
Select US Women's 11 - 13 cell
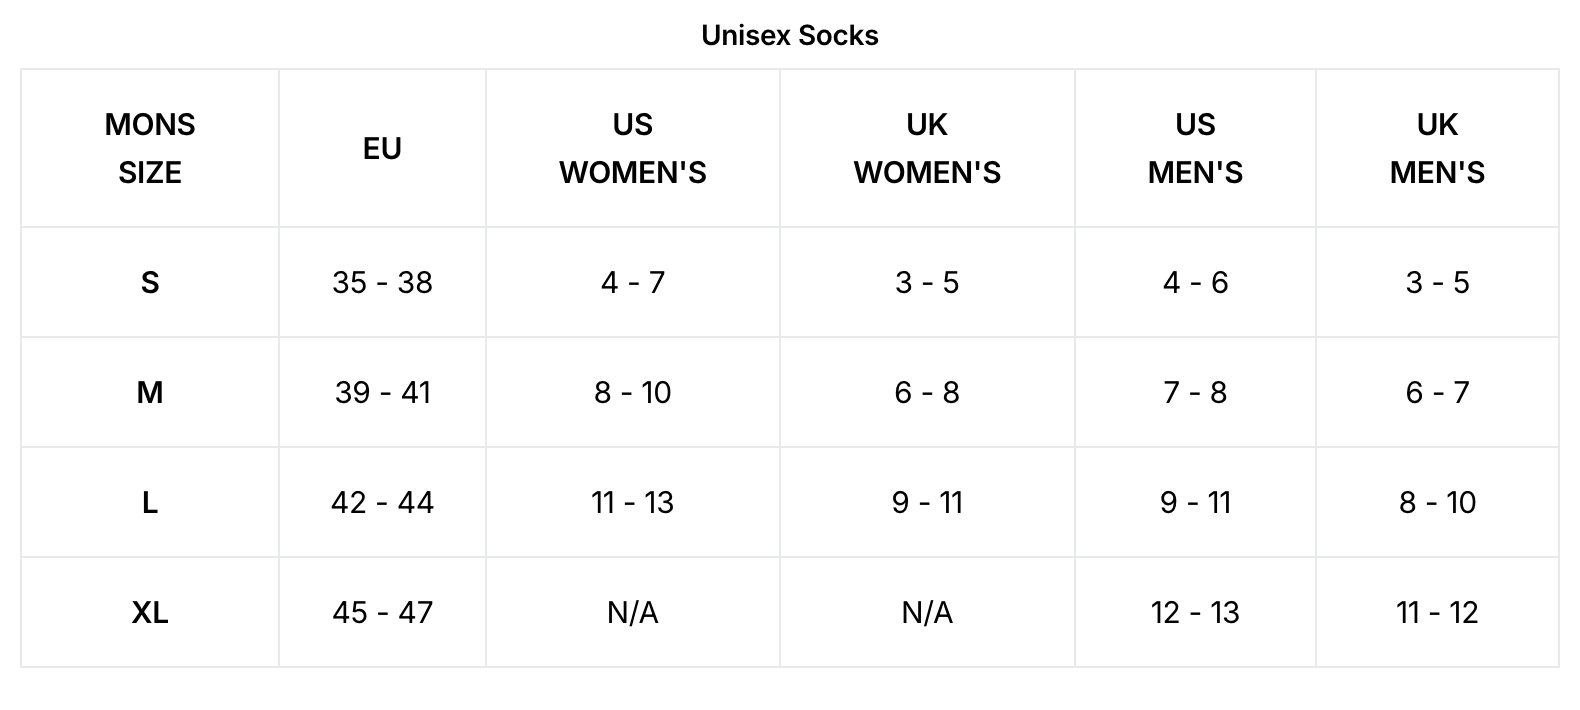(632, 502)
